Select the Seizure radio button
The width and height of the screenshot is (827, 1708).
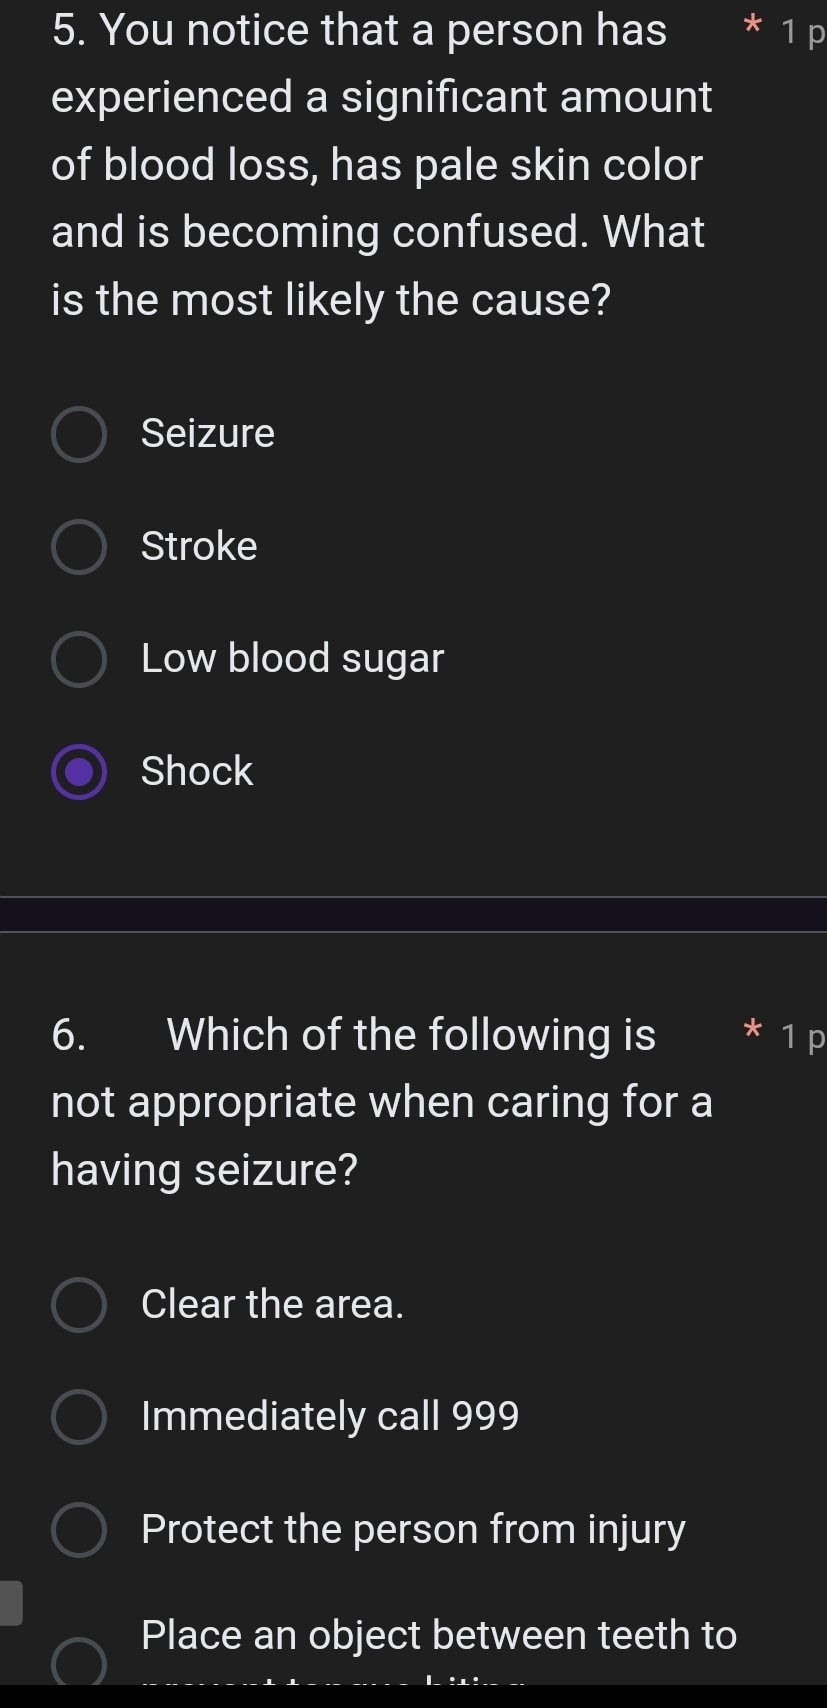click(x=79, y=434)
